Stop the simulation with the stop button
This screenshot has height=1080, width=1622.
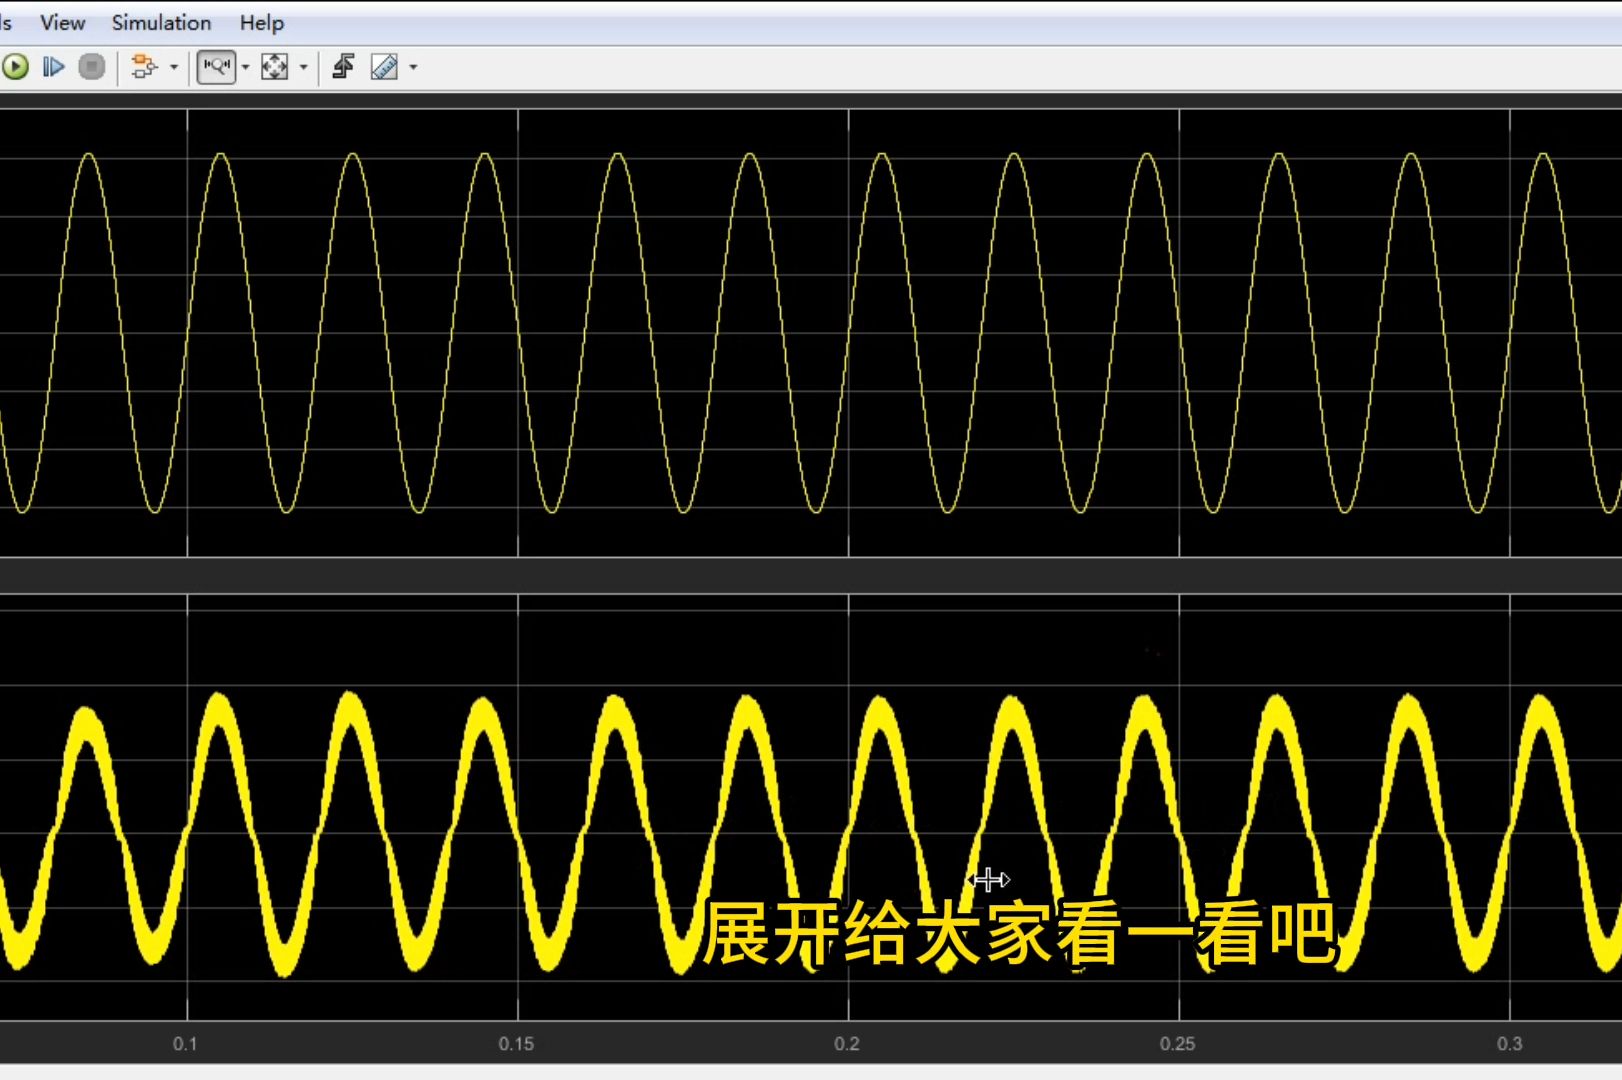tap(92, 67)
